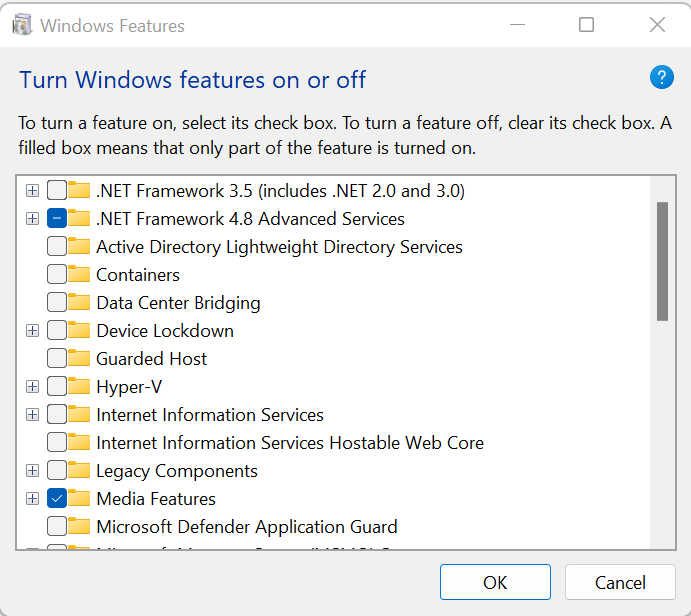Select Data Center Bridging label

pyautogui.click(x=178, y=303)
